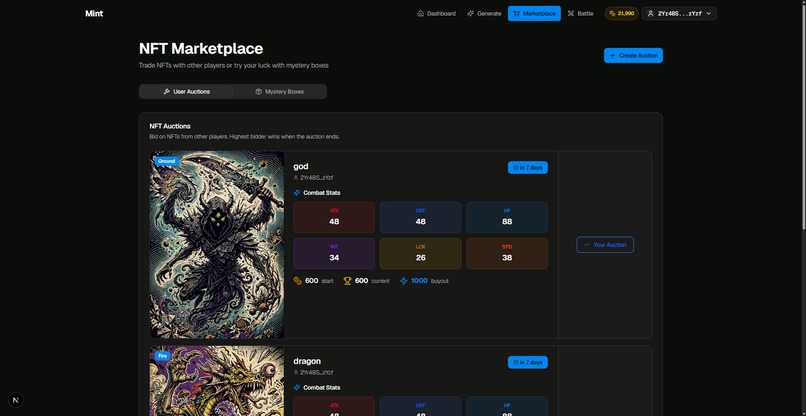Click the chart icon on Your Auction button

click(x=587, y=245)
